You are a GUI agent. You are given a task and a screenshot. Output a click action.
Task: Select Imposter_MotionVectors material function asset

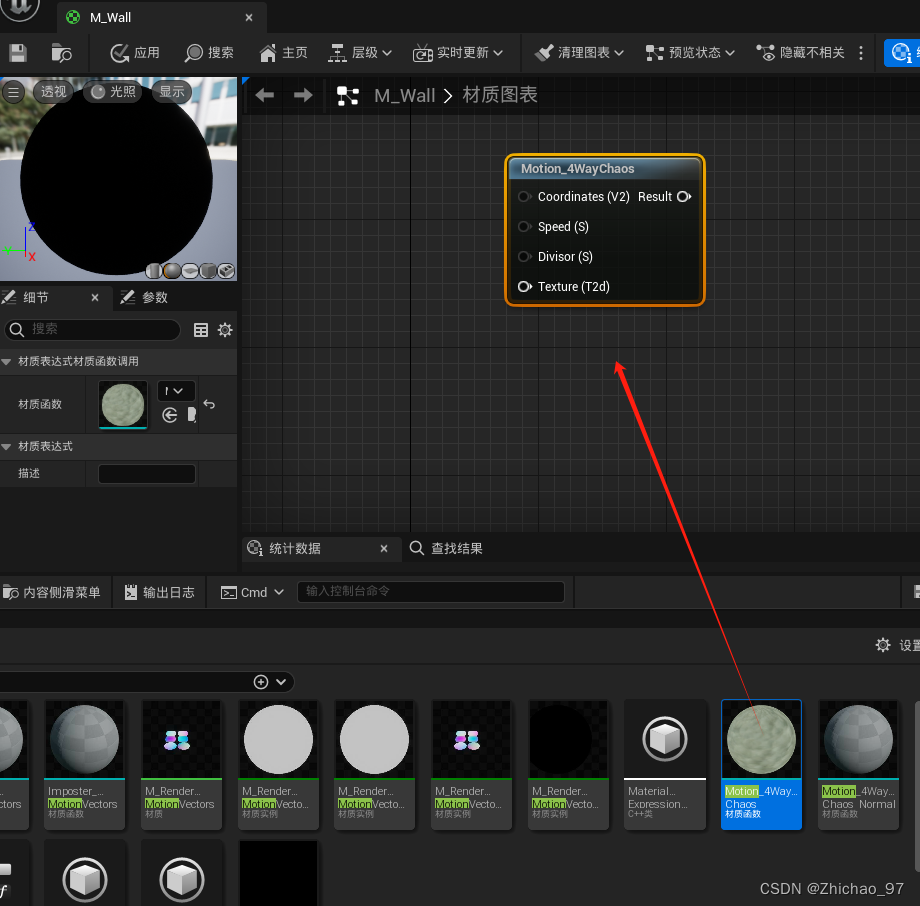point(84,764)
